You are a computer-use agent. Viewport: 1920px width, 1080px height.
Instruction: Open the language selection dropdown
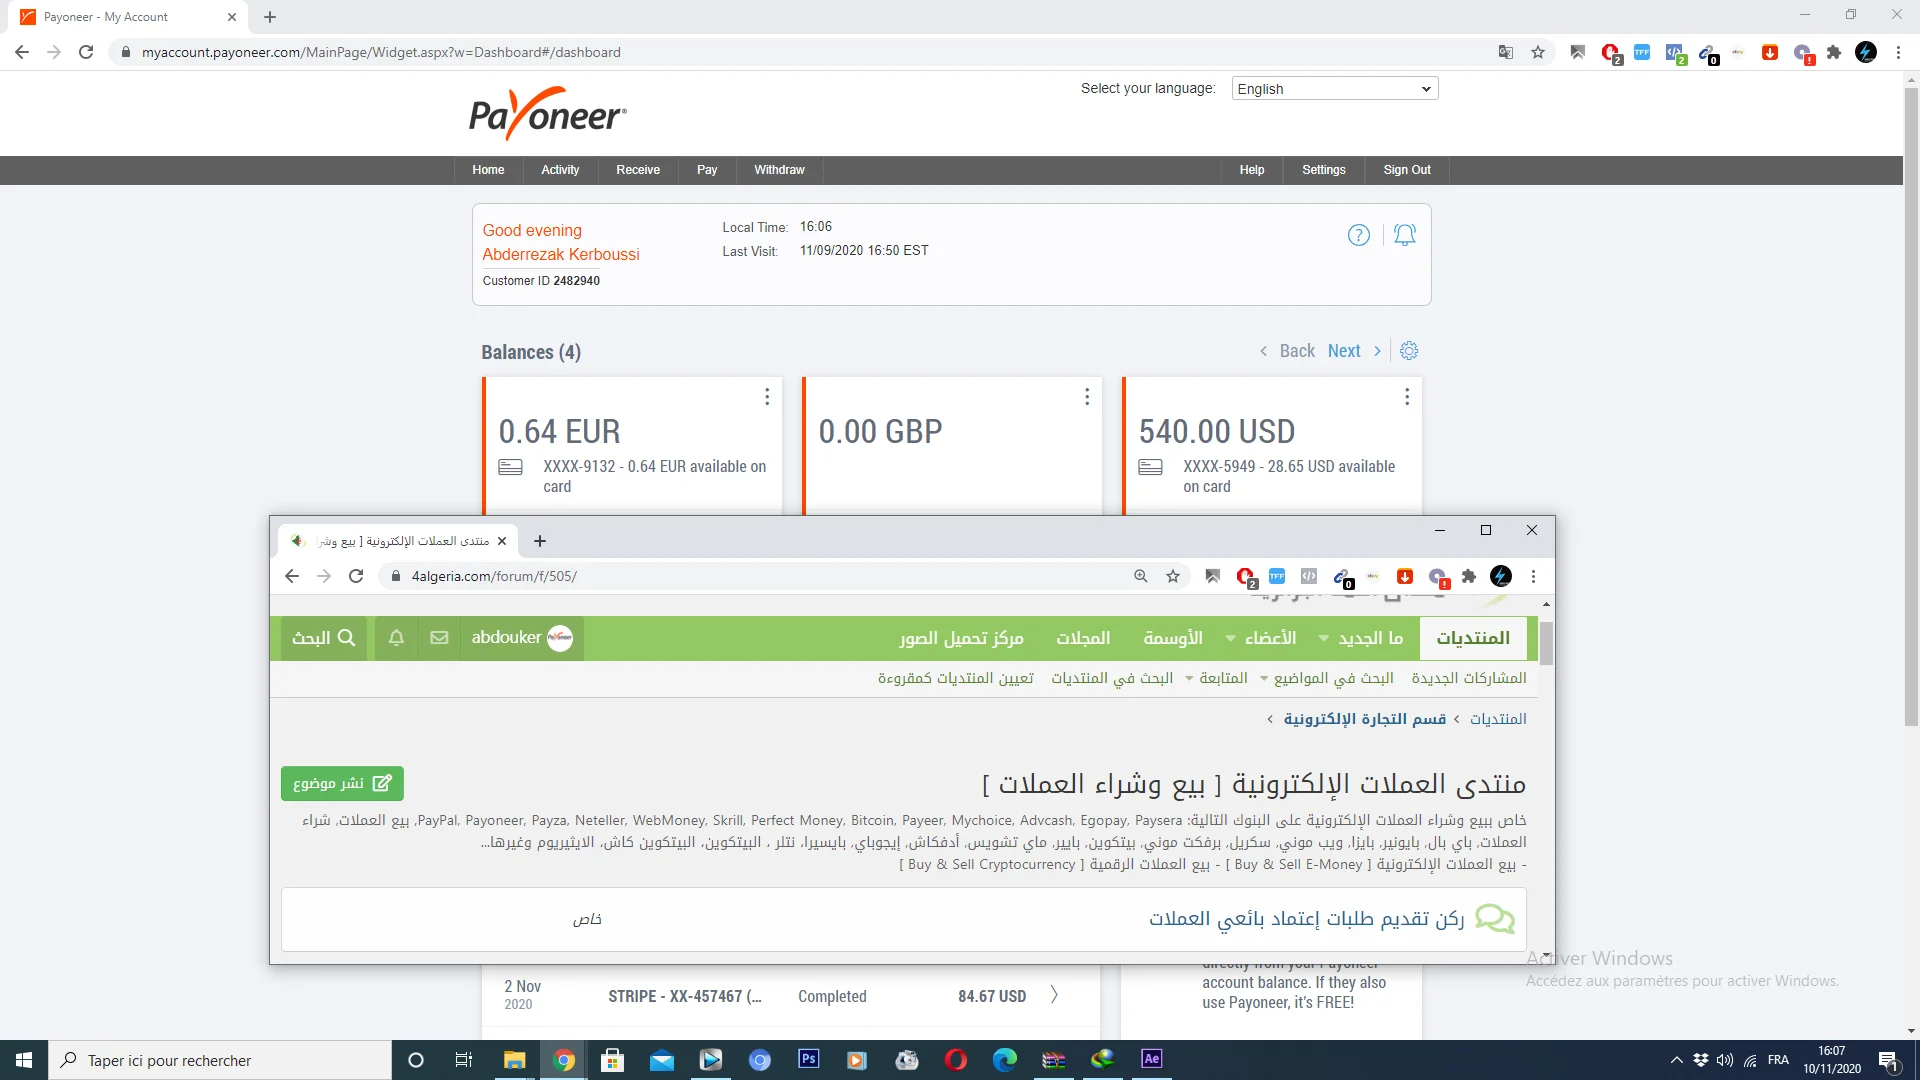pos(1334,89)
